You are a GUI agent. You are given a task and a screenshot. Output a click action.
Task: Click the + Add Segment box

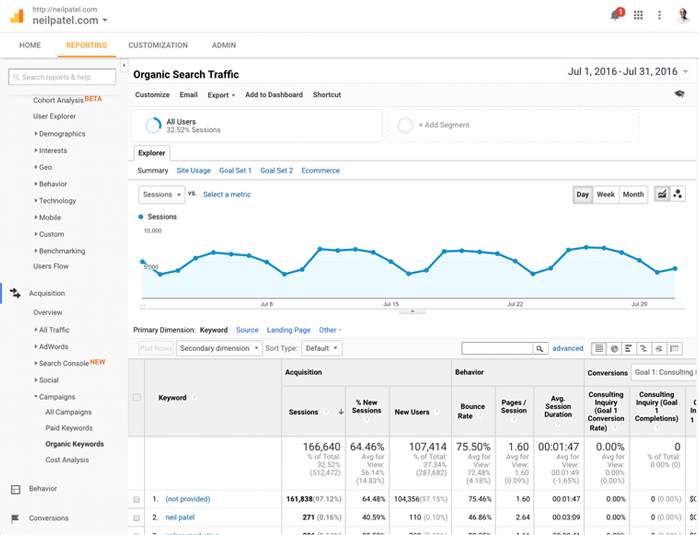pos(513,125)
